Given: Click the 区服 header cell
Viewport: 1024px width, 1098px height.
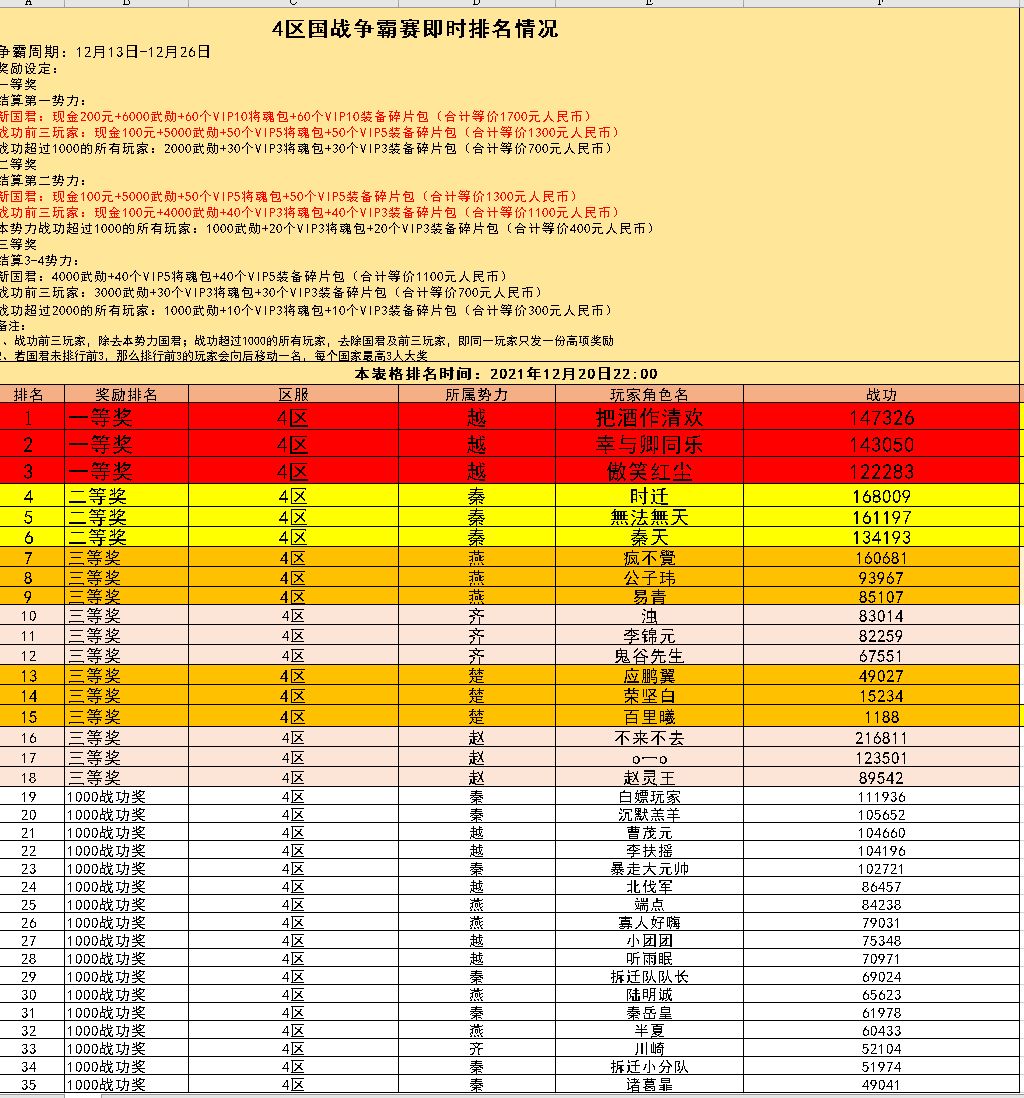Looking at the screenshot, I should click(293, 394).
